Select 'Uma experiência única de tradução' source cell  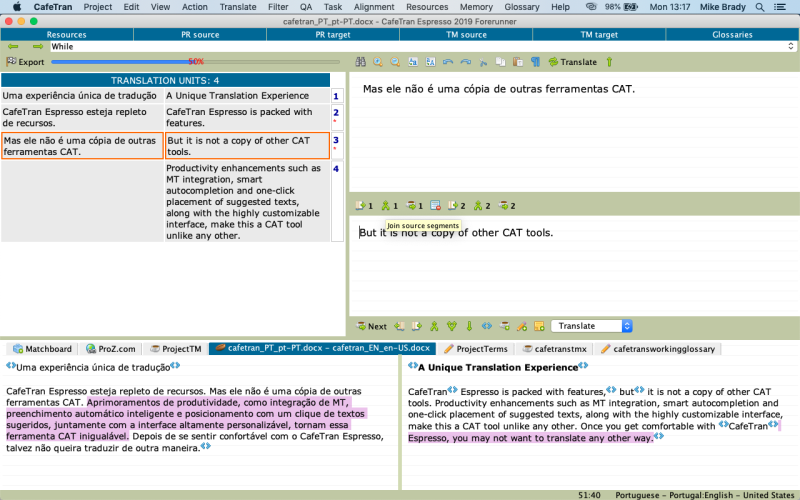coord(82,96)
